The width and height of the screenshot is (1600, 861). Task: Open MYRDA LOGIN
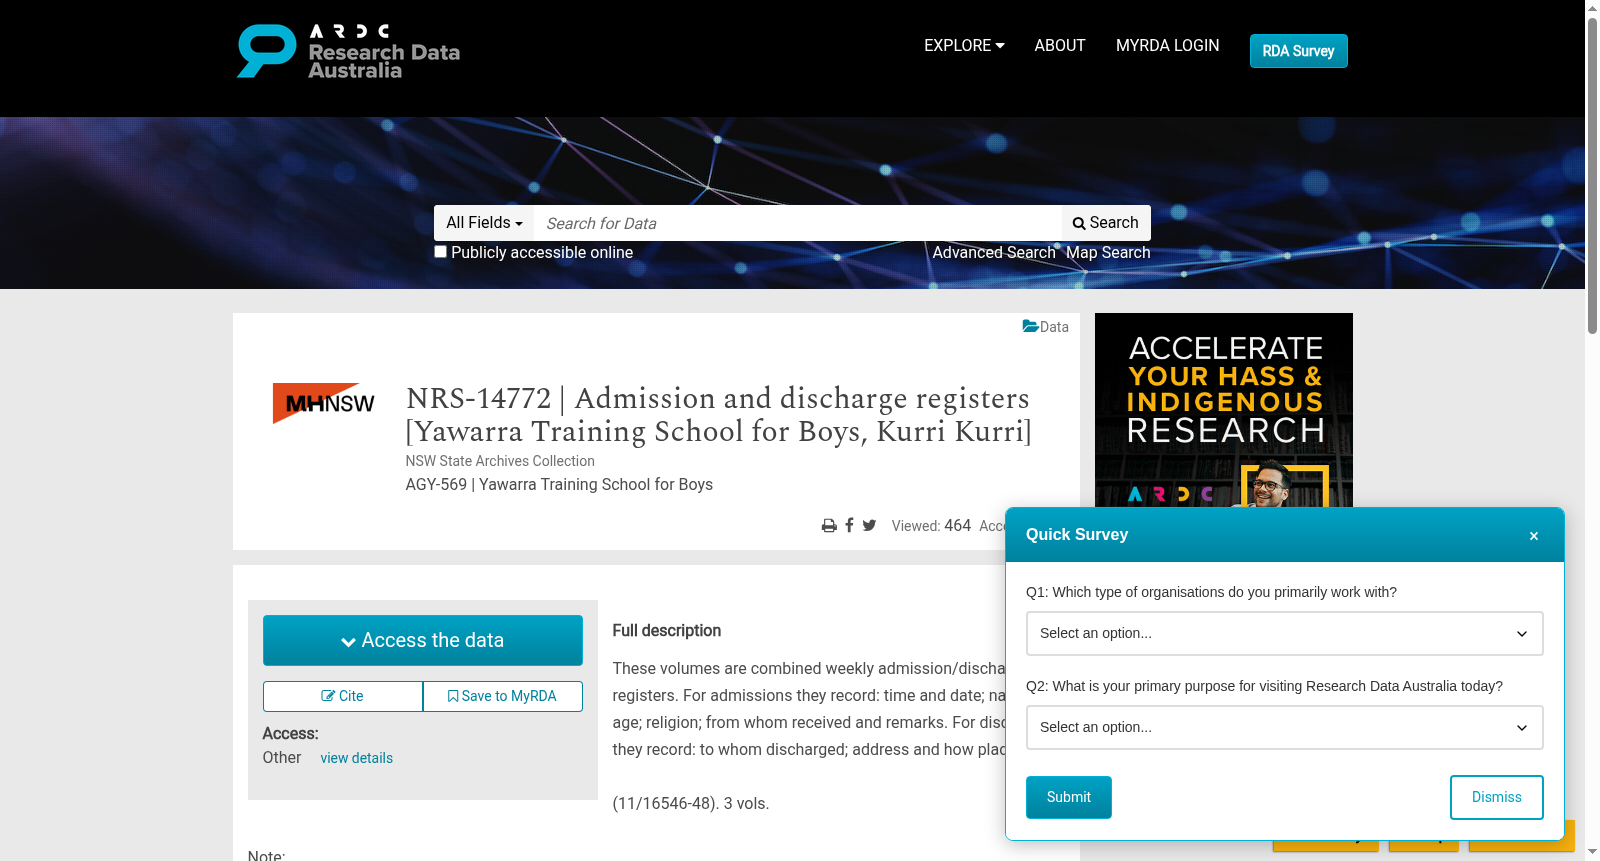(1167, 45)
